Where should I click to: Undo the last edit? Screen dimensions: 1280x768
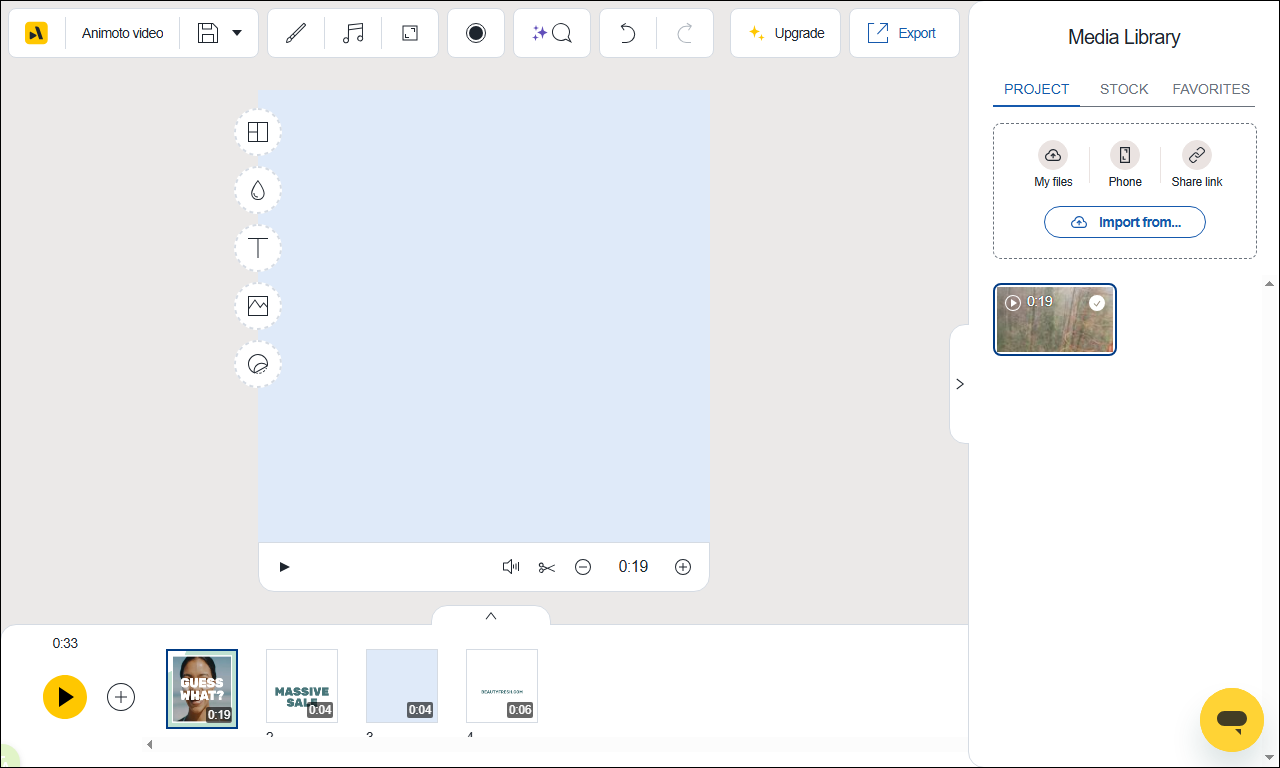[627, 33]
